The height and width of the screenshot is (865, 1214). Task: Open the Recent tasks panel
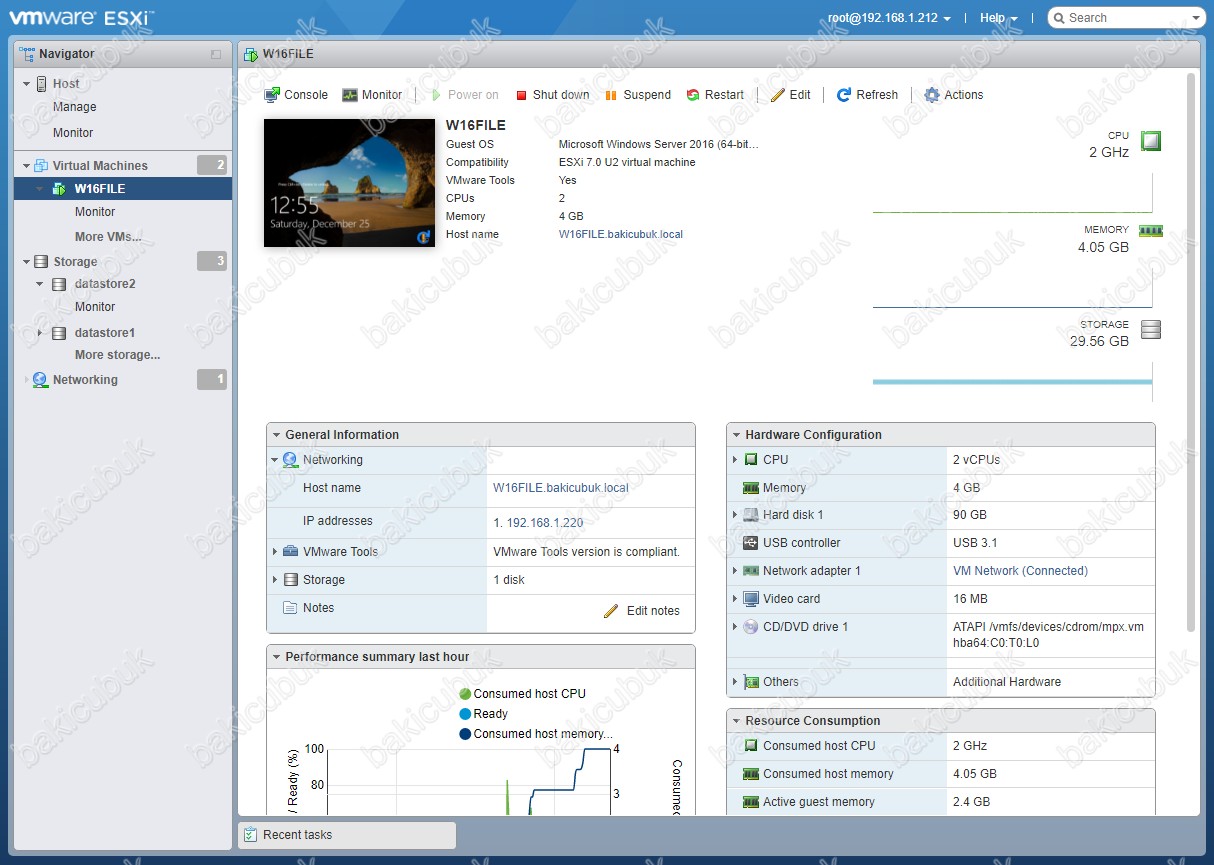pyautogui.click(x=347, y=835)
